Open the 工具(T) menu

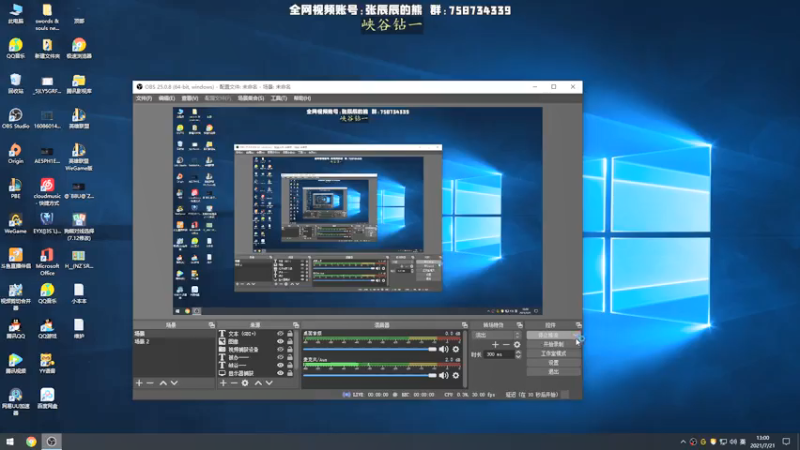coord(279,98)
